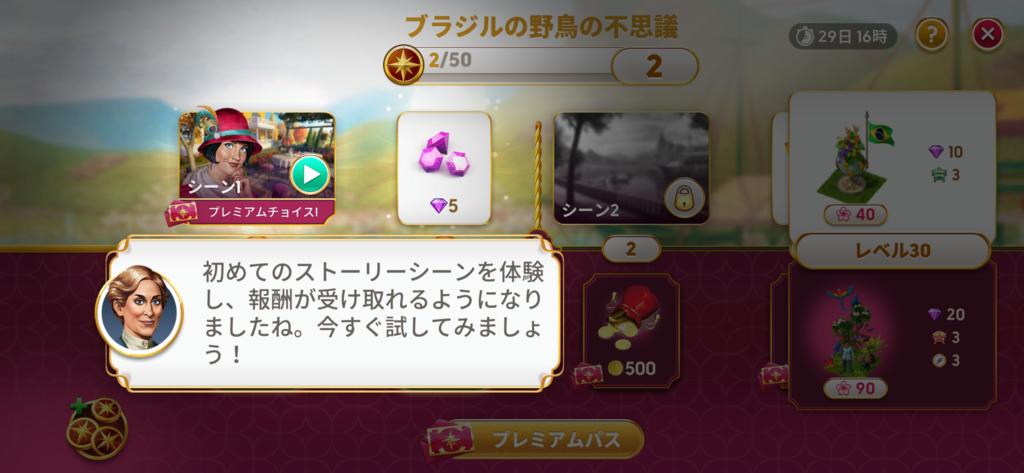The width and height of the screenshot is (1024, 473).
Task: Tap the guide woman's portrait avatar
Action: (140, 310)
